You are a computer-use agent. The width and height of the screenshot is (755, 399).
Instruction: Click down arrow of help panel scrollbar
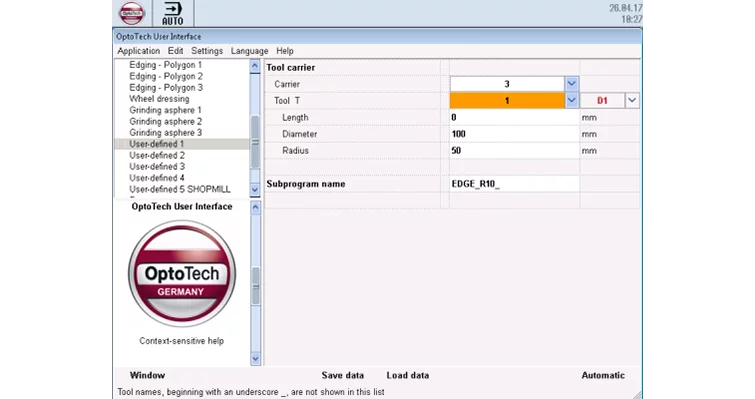[255, 359]
